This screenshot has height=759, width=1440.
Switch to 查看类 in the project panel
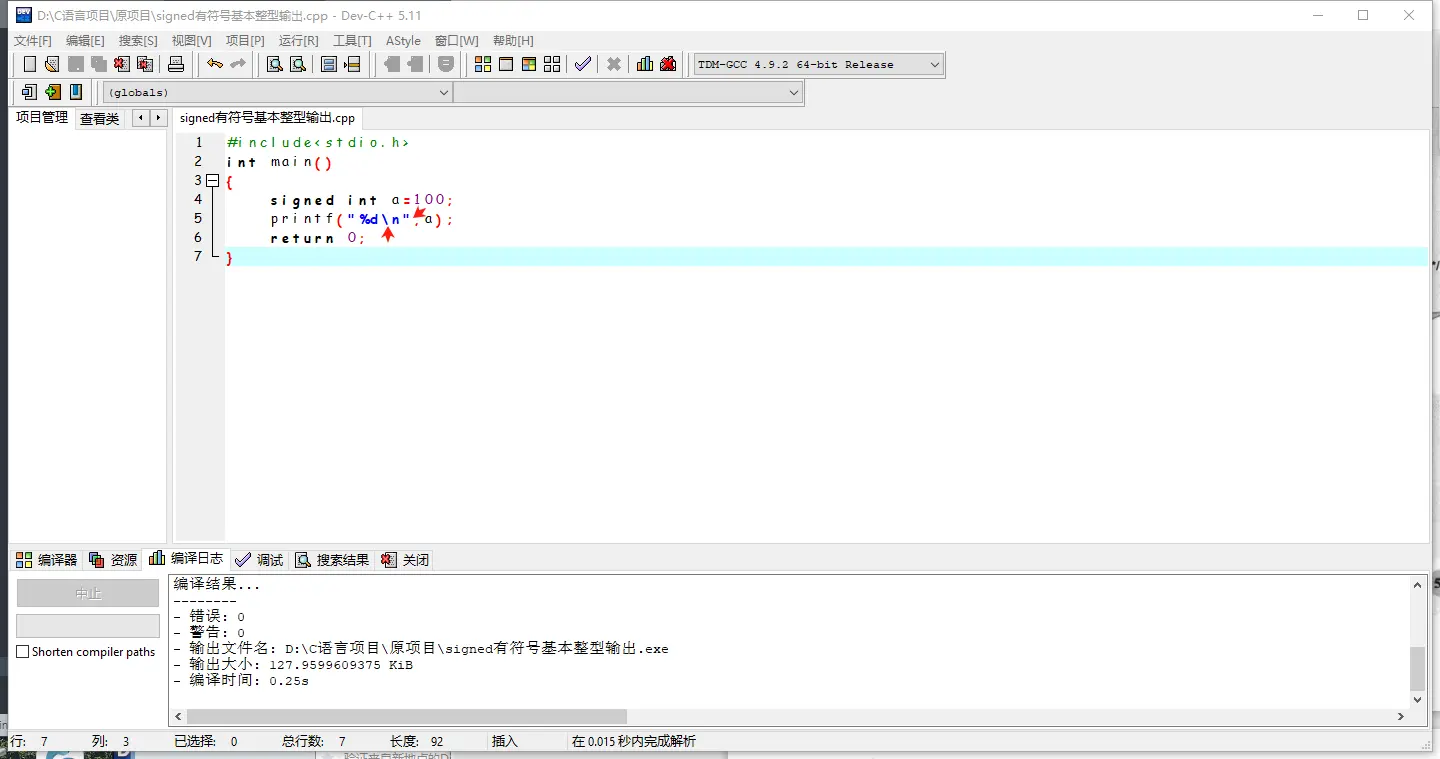[x=99, y=117]
